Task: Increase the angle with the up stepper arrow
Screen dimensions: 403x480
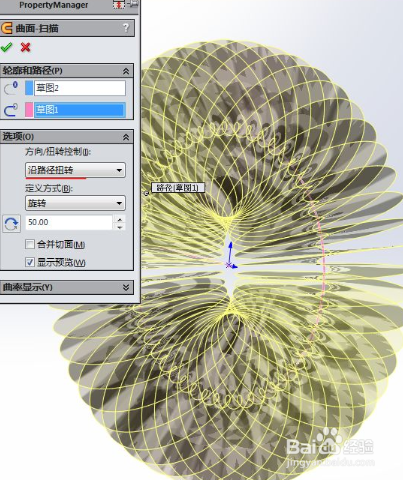Action: point(120,219)
